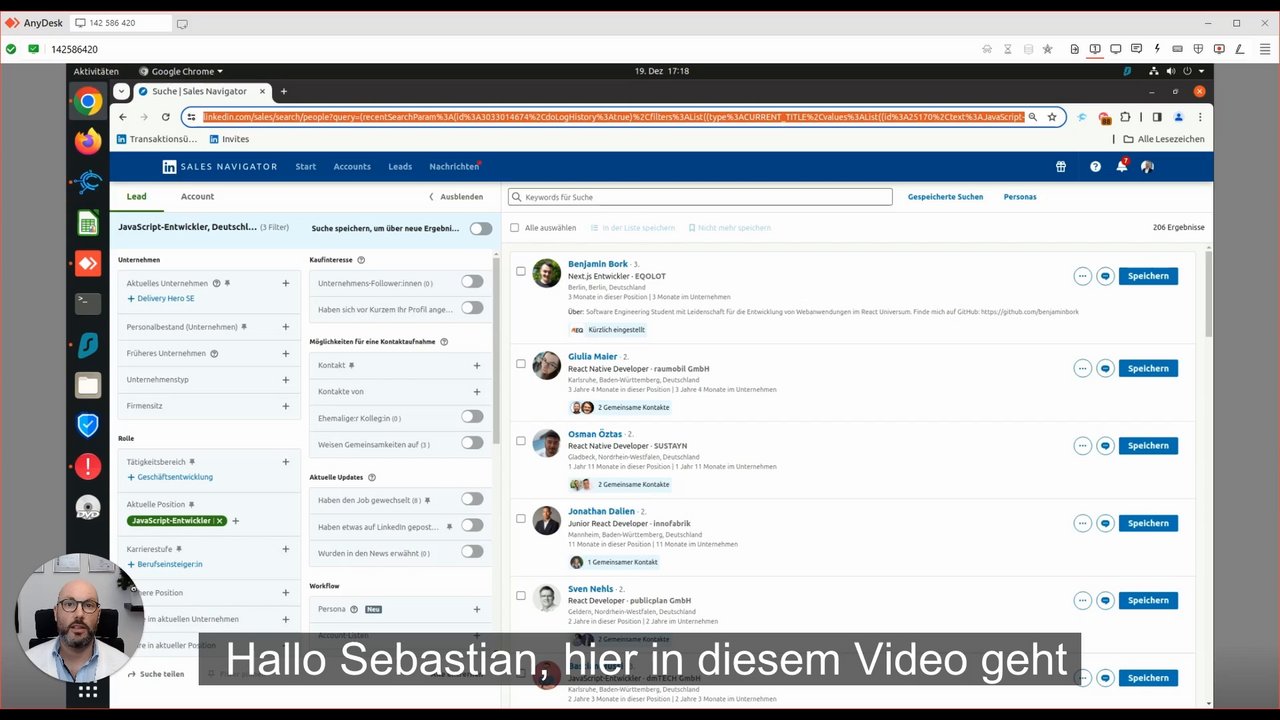
Task: Open more options for Benjamin Bork
Action: [x=1082, y=276]
